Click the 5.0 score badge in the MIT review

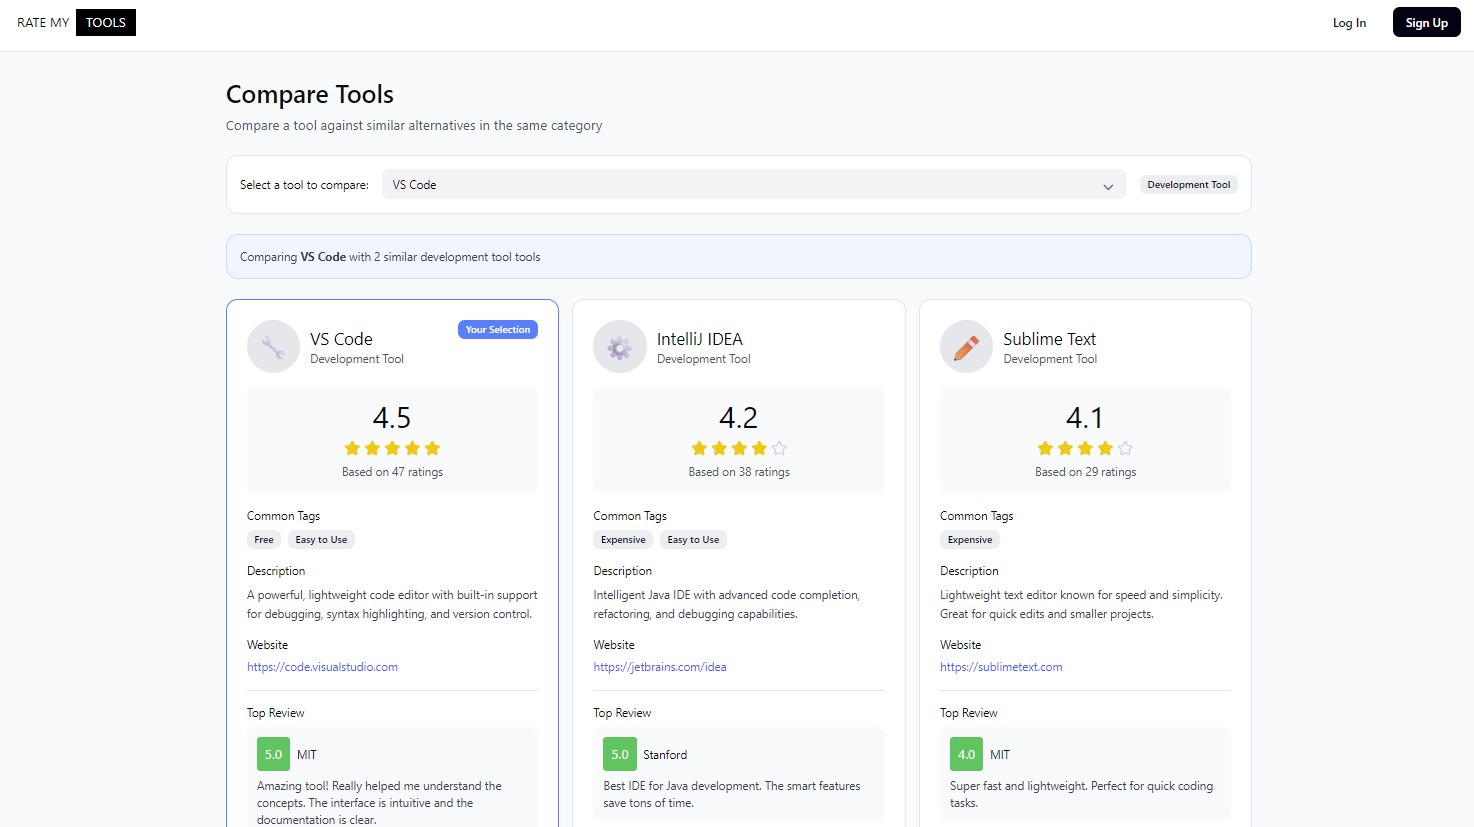pyautogui.click(x=273, y=755)
